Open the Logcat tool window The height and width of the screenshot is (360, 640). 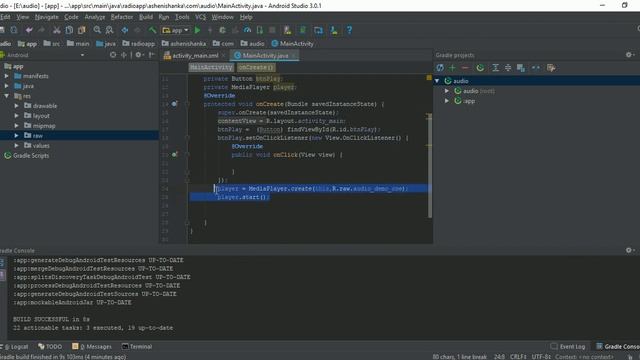tap(15, 347)
